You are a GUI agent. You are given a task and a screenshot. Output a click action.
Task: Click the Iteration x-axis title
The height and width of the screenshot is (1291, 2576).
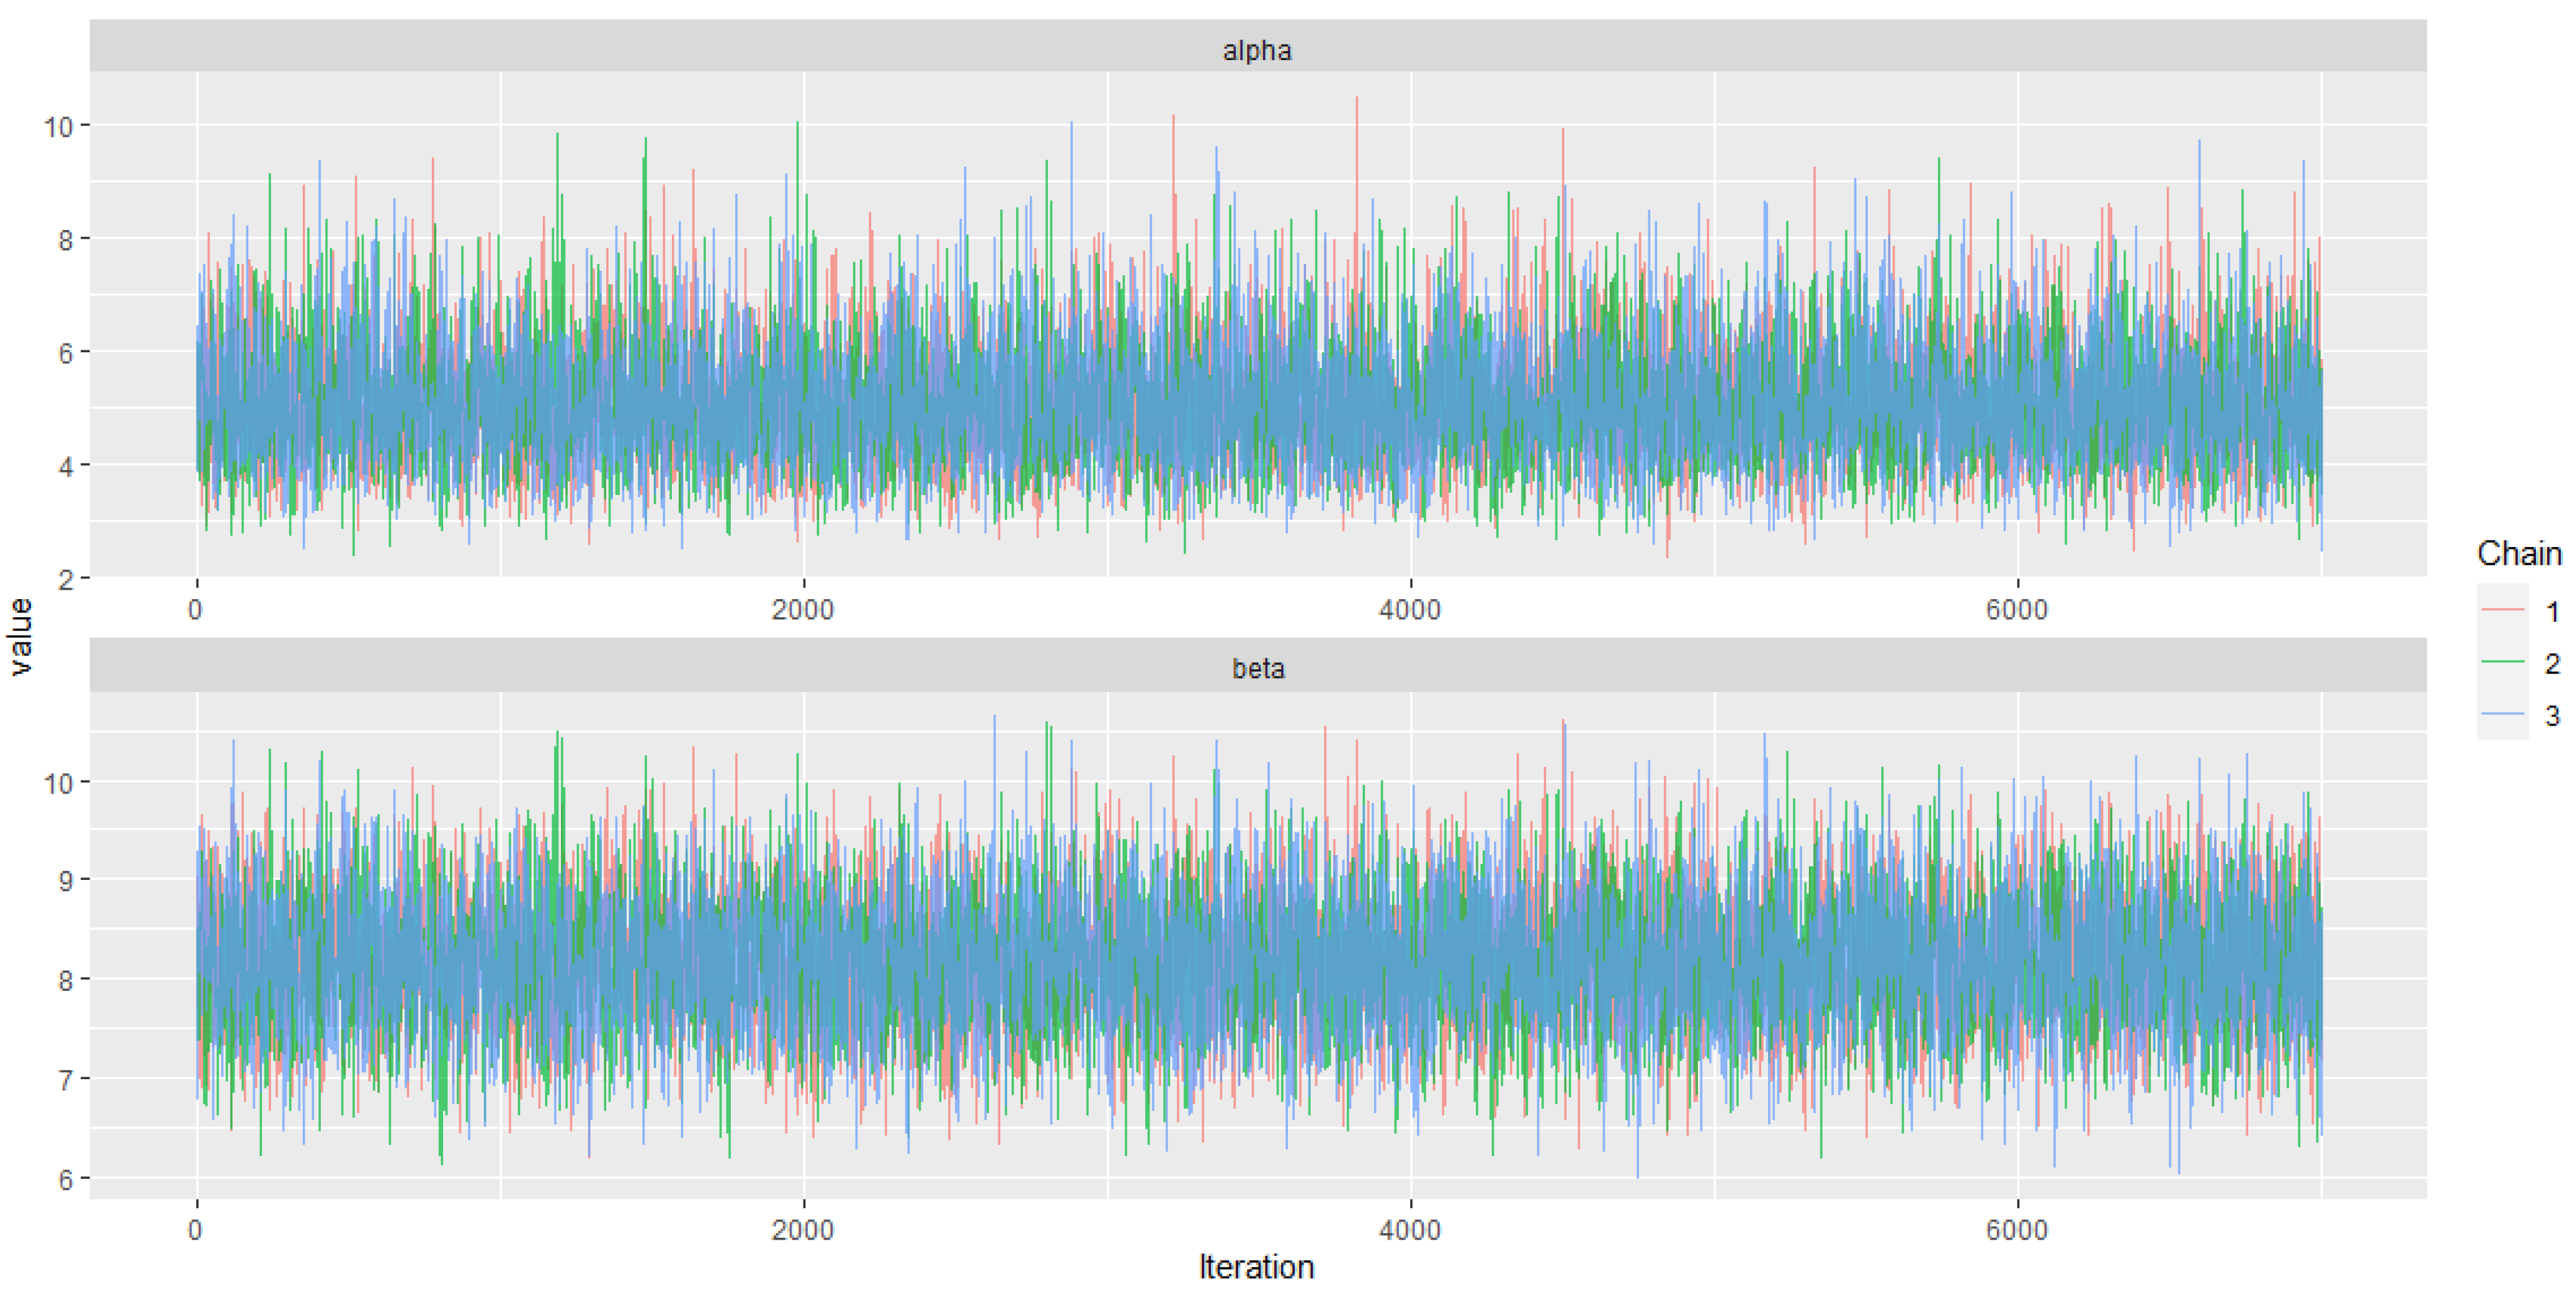pos(1256,1266)
